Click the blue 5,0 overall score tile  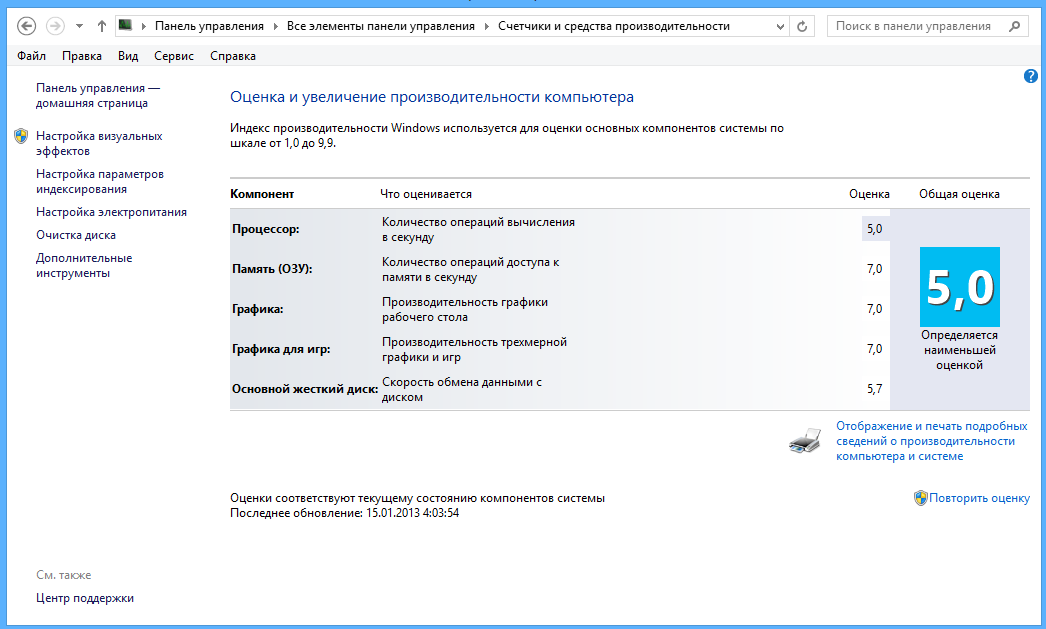point(959,287)
